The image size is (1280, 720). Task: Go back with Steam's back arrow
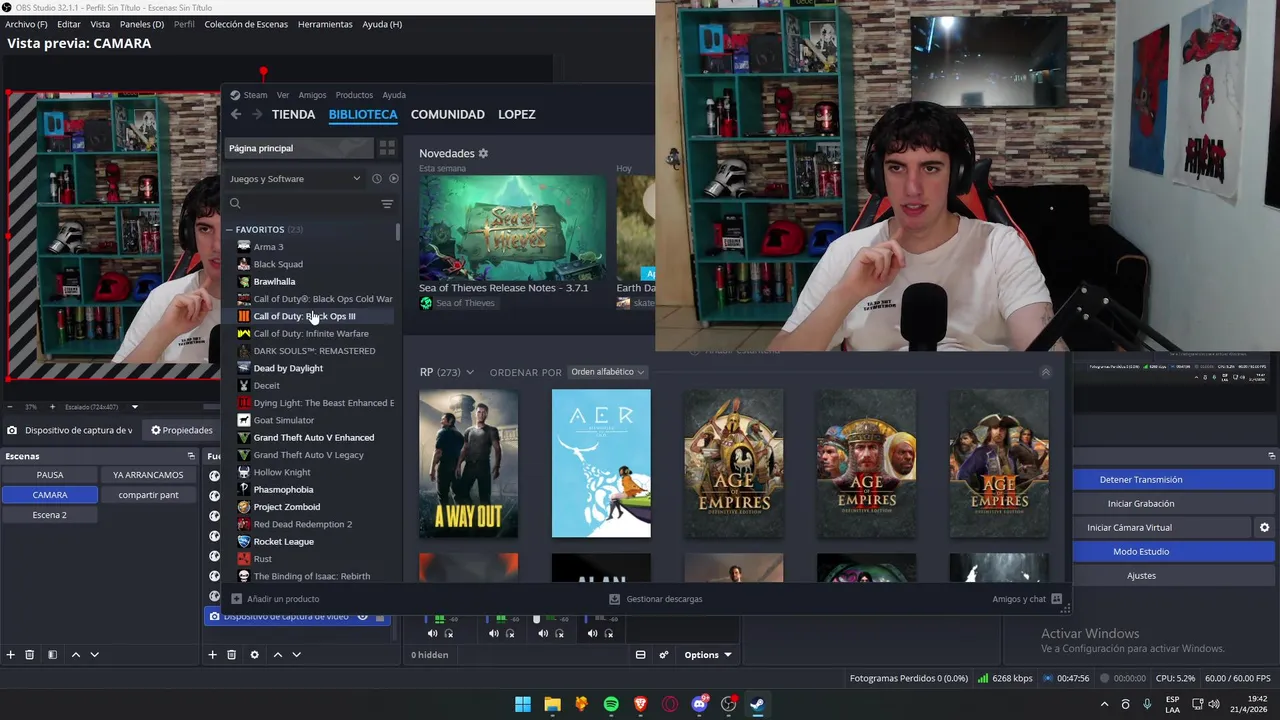(236, 114)
